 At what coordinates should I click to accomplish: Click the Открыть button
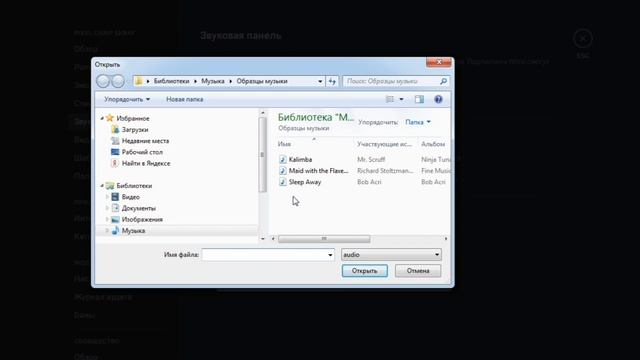(364, 271)
